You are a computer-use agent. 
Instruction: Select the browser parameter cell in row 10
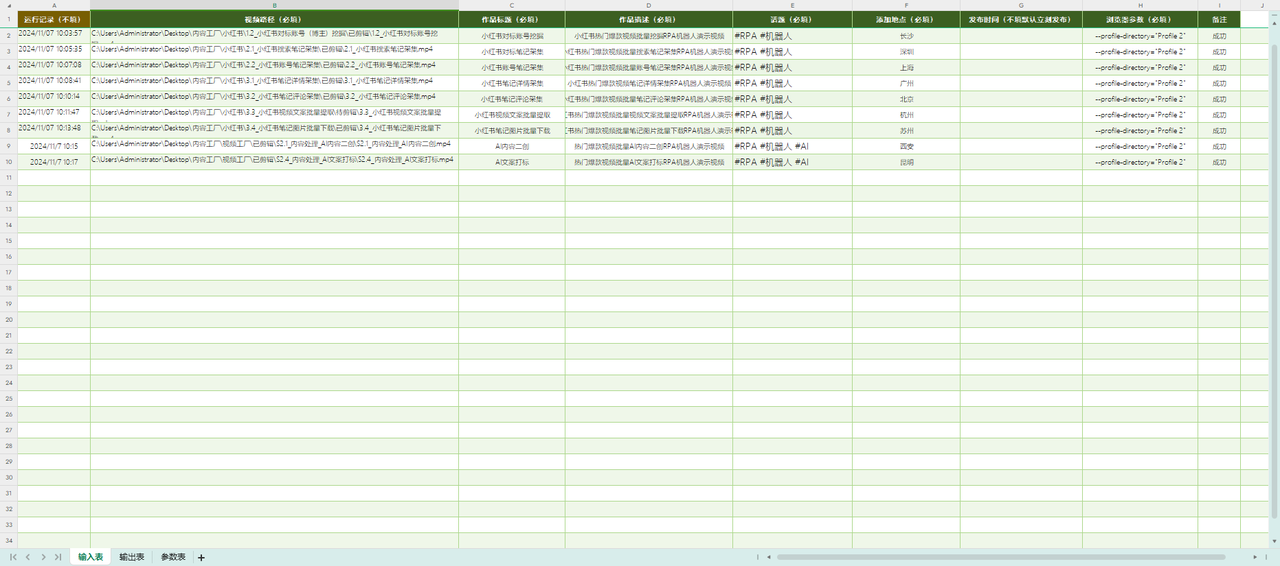click(1140, 161)
